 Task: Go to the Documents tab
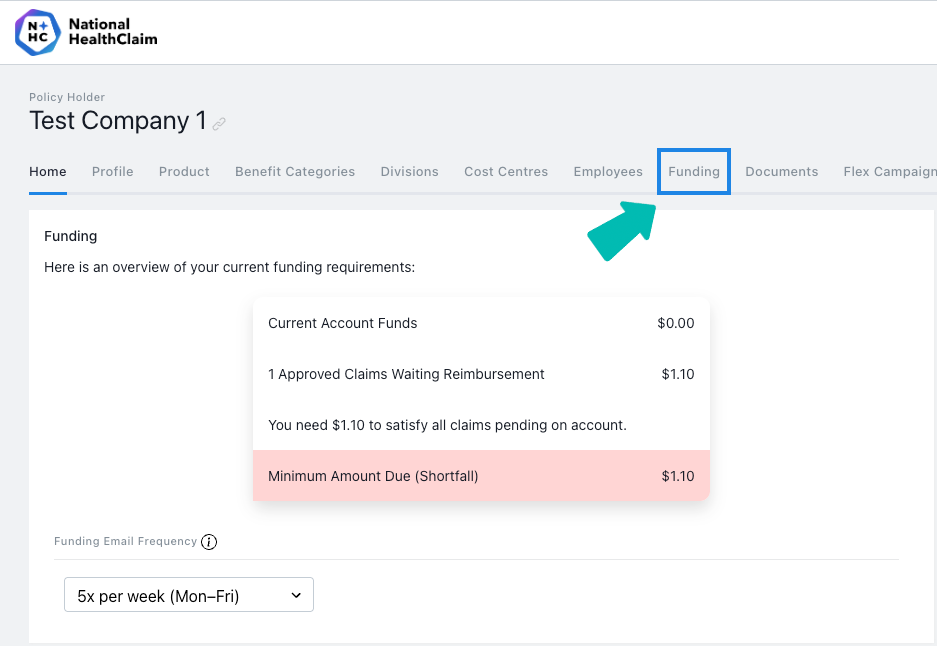click(782, 172)
